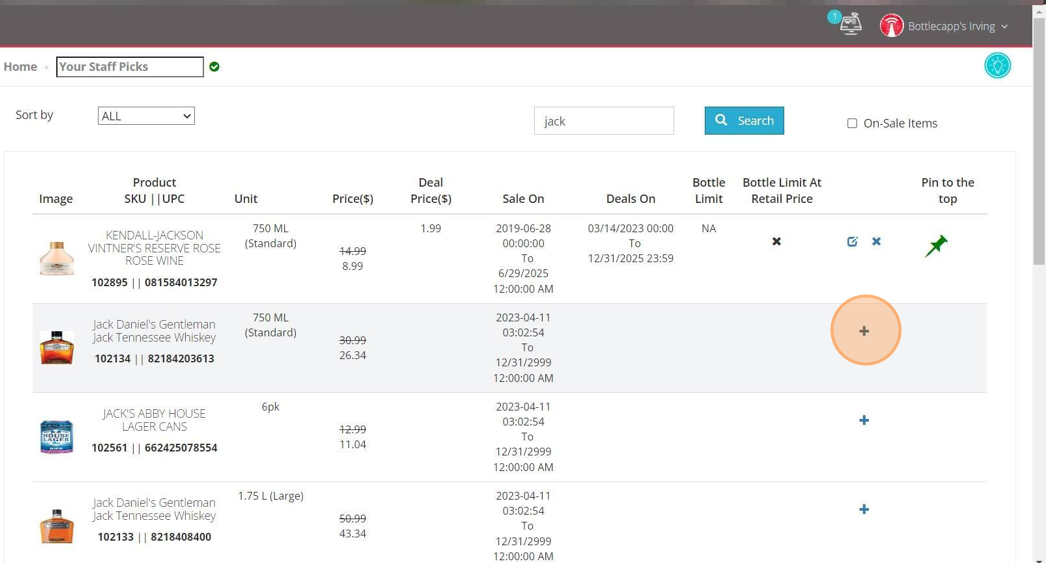Select the KENDALL-JACKSON VINTNER'S RESERVE product name
Screen dimensions: 1046x563
point(154,248)
